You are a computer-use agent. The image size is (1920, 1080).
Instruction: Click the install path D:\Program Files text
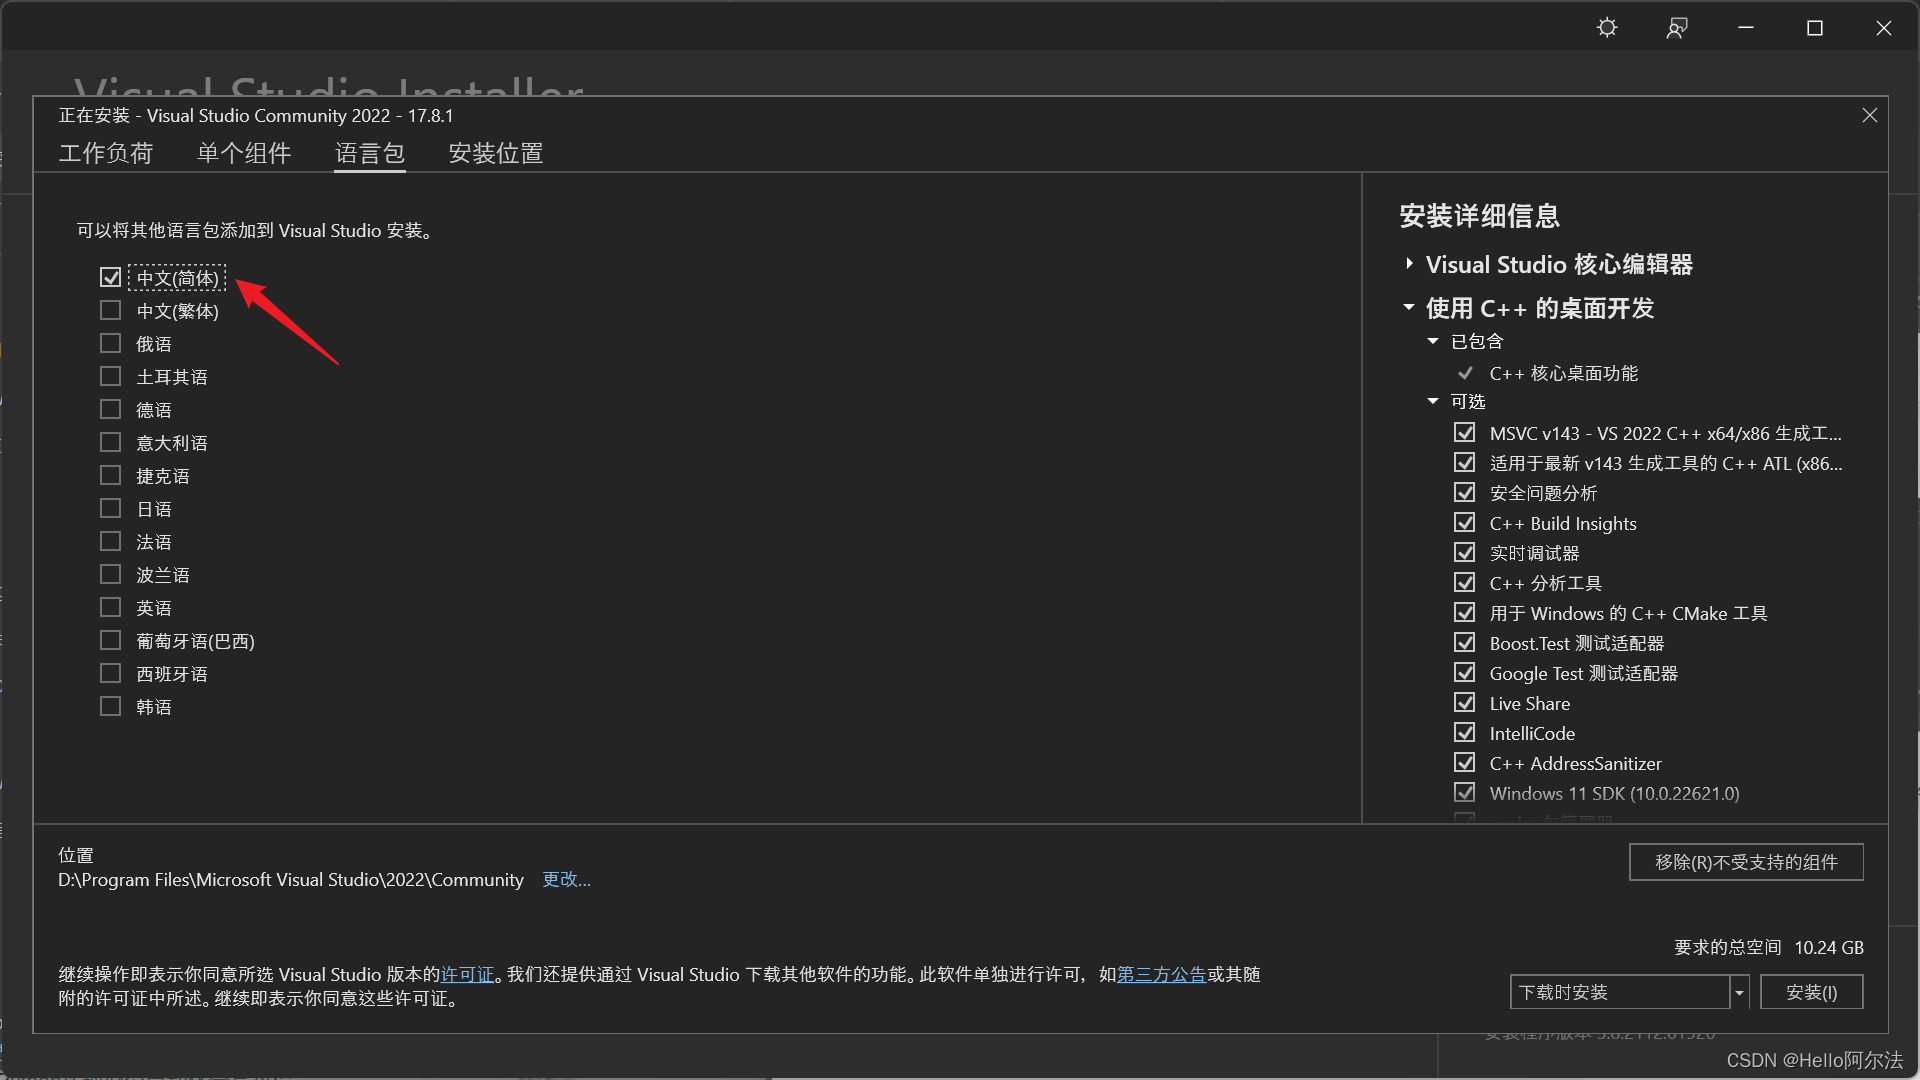coord(291,880)
